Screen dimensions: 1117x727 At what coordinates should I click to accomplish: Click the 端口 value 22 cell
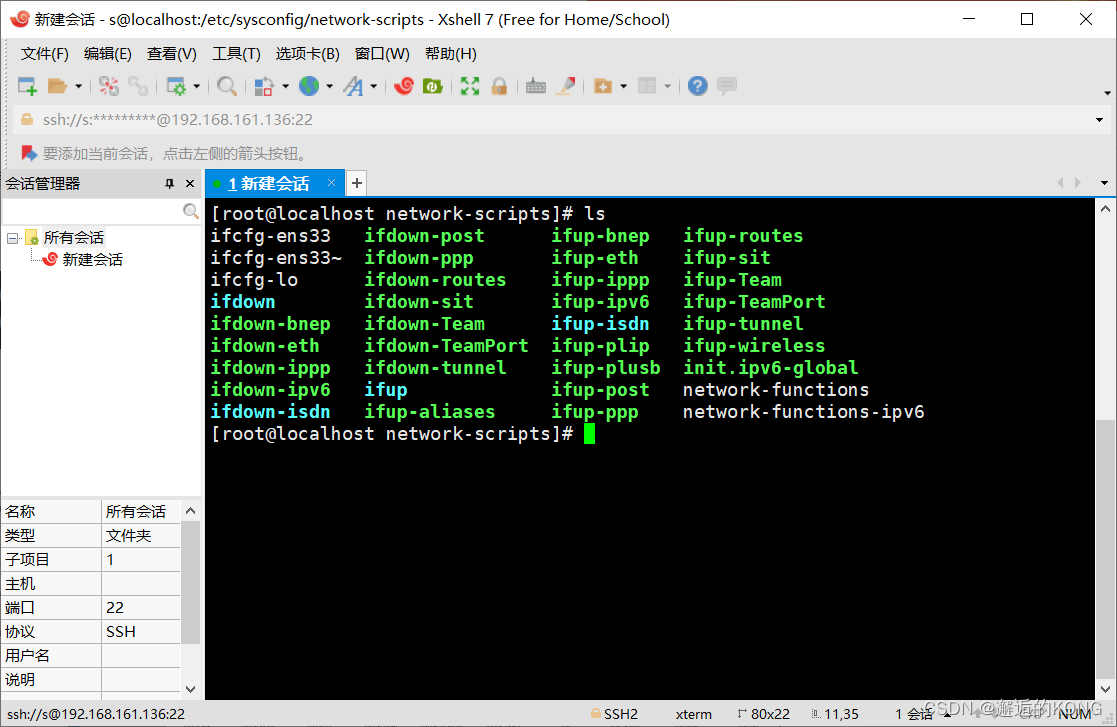[x=141, y=607]
